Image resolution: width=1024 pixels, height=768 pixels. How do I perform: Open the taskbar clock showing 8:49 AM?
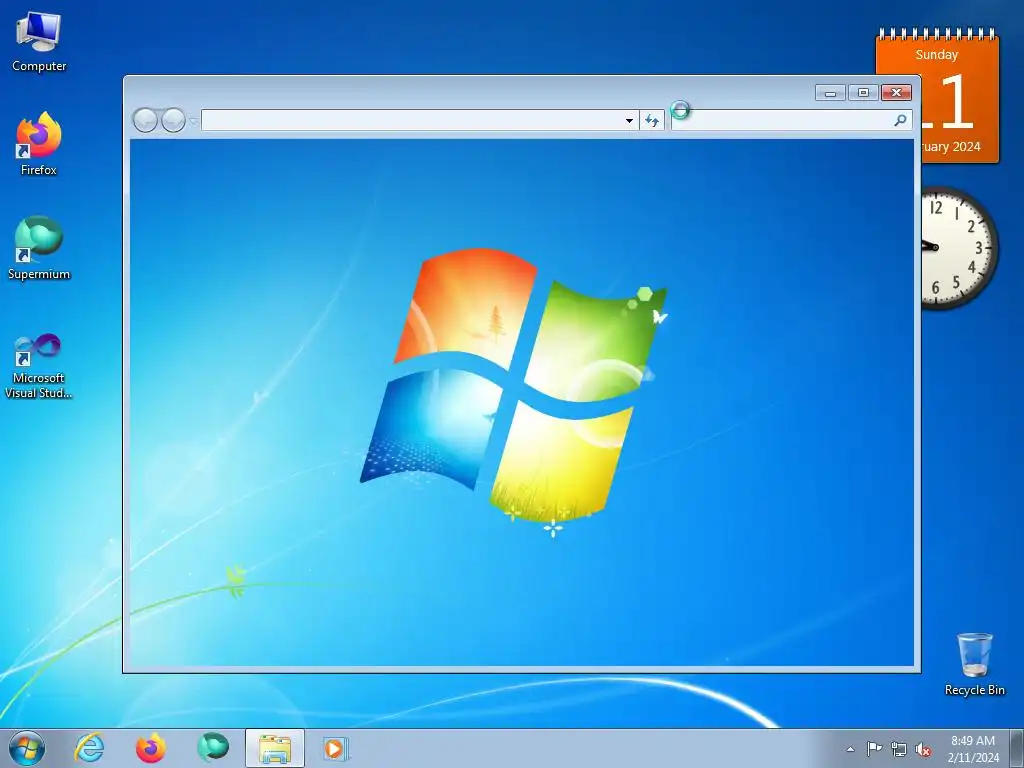coord(973,749)
